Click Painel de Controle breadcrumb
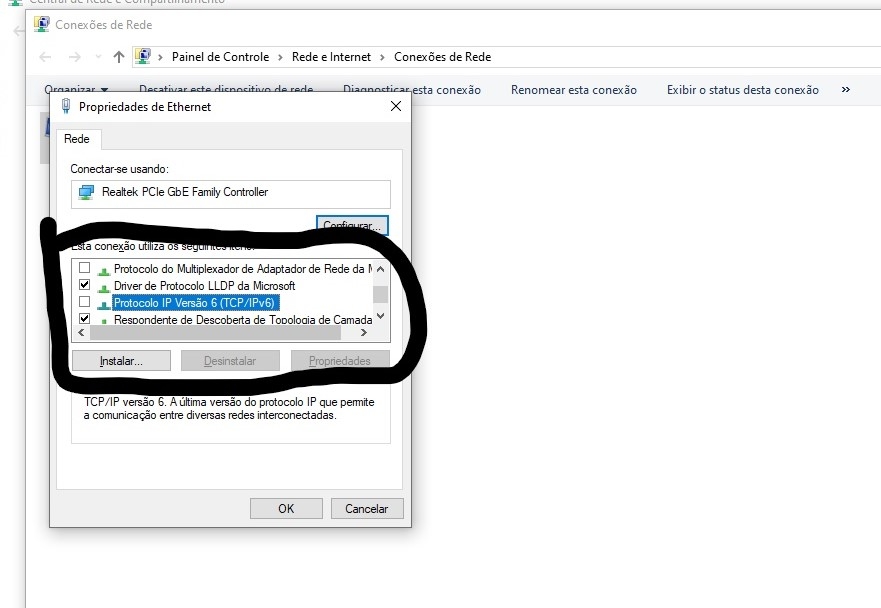Image resolution: width=881 pixels, height=608 pixels. (x=220, y=57)
